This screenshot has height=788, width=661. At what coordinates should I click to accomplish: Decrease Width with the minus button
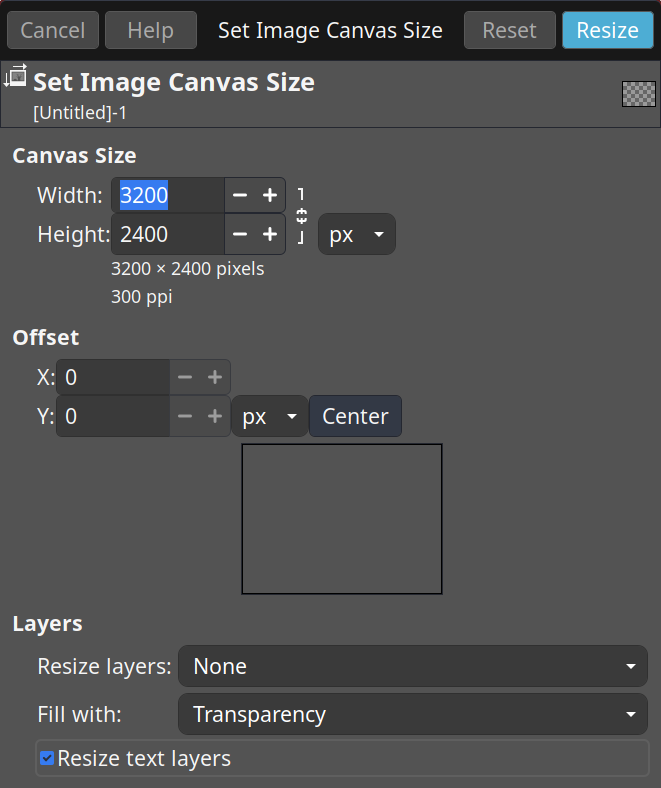240,195
